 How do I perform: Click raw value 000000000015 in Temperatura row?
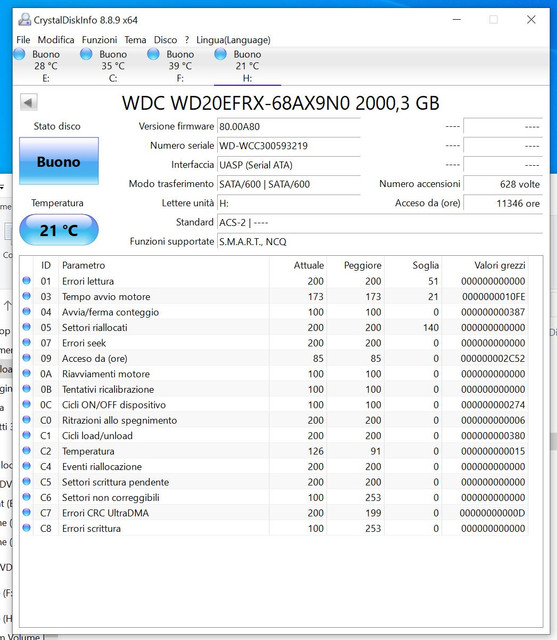coord(493,451)
